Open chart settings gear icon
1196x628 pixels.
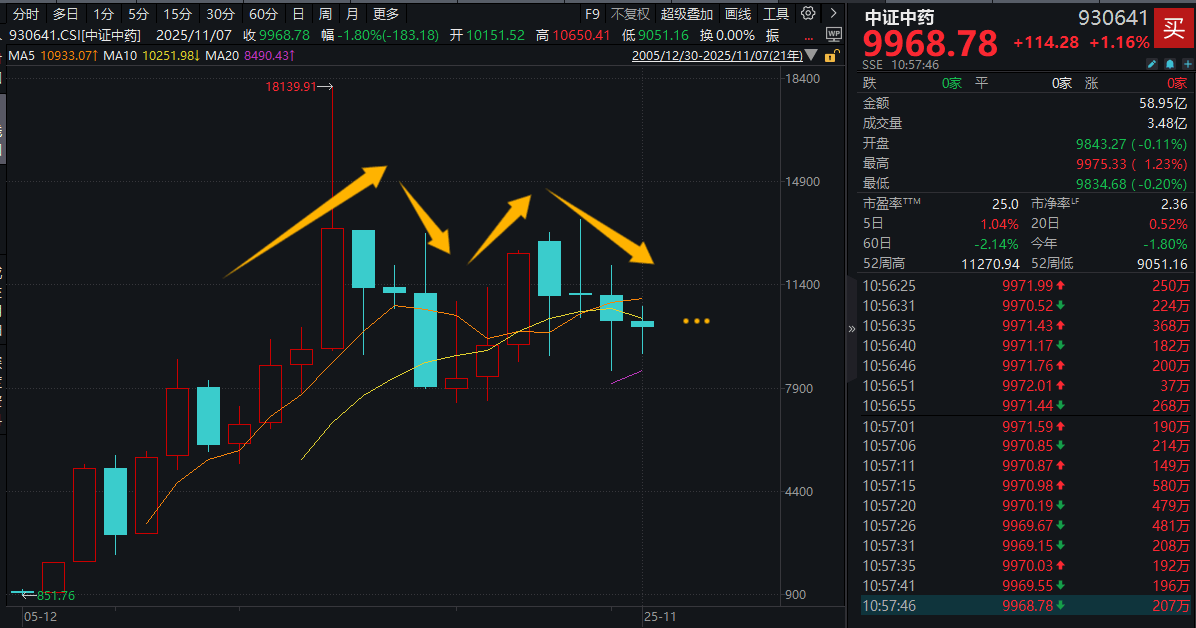click(x=808, y=13)
